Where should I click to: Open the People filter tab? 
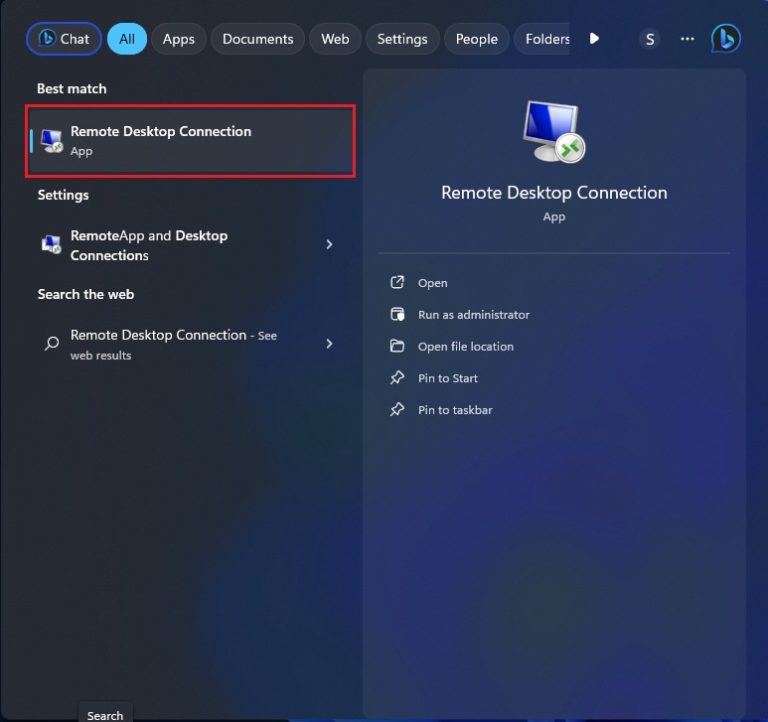[476, 39]
